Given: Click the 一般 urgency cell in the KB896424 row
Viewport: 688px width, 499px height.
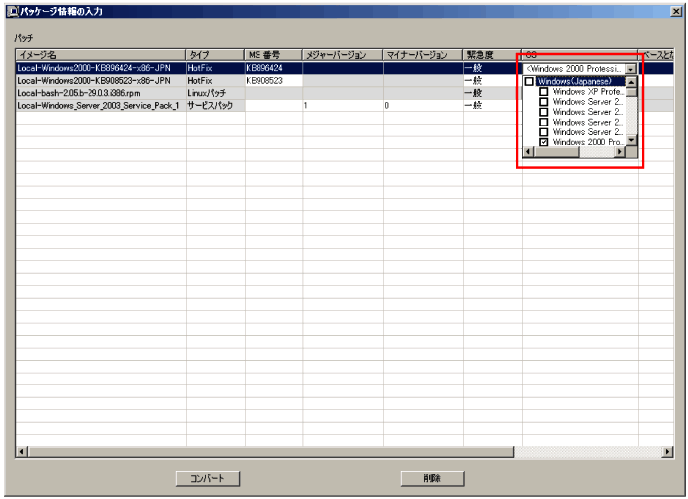Looking at the screenshot, I should coord(492,68).
